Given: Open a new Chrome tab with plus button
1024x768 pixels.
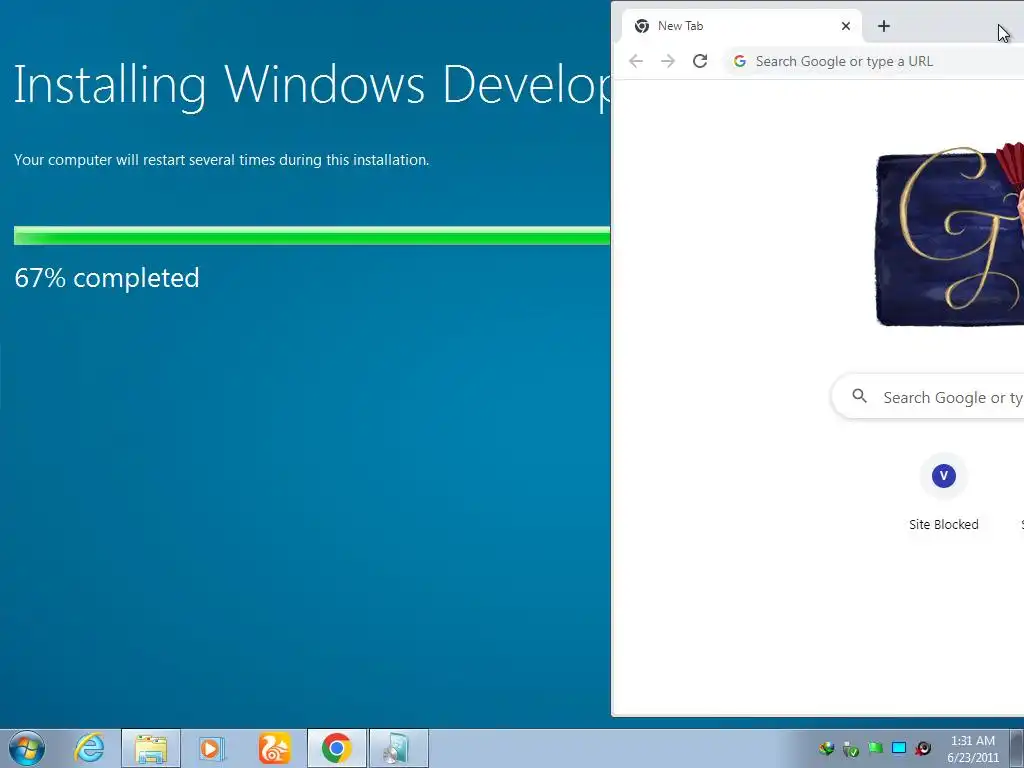Looking at the screenshot, I should point(884,26).
